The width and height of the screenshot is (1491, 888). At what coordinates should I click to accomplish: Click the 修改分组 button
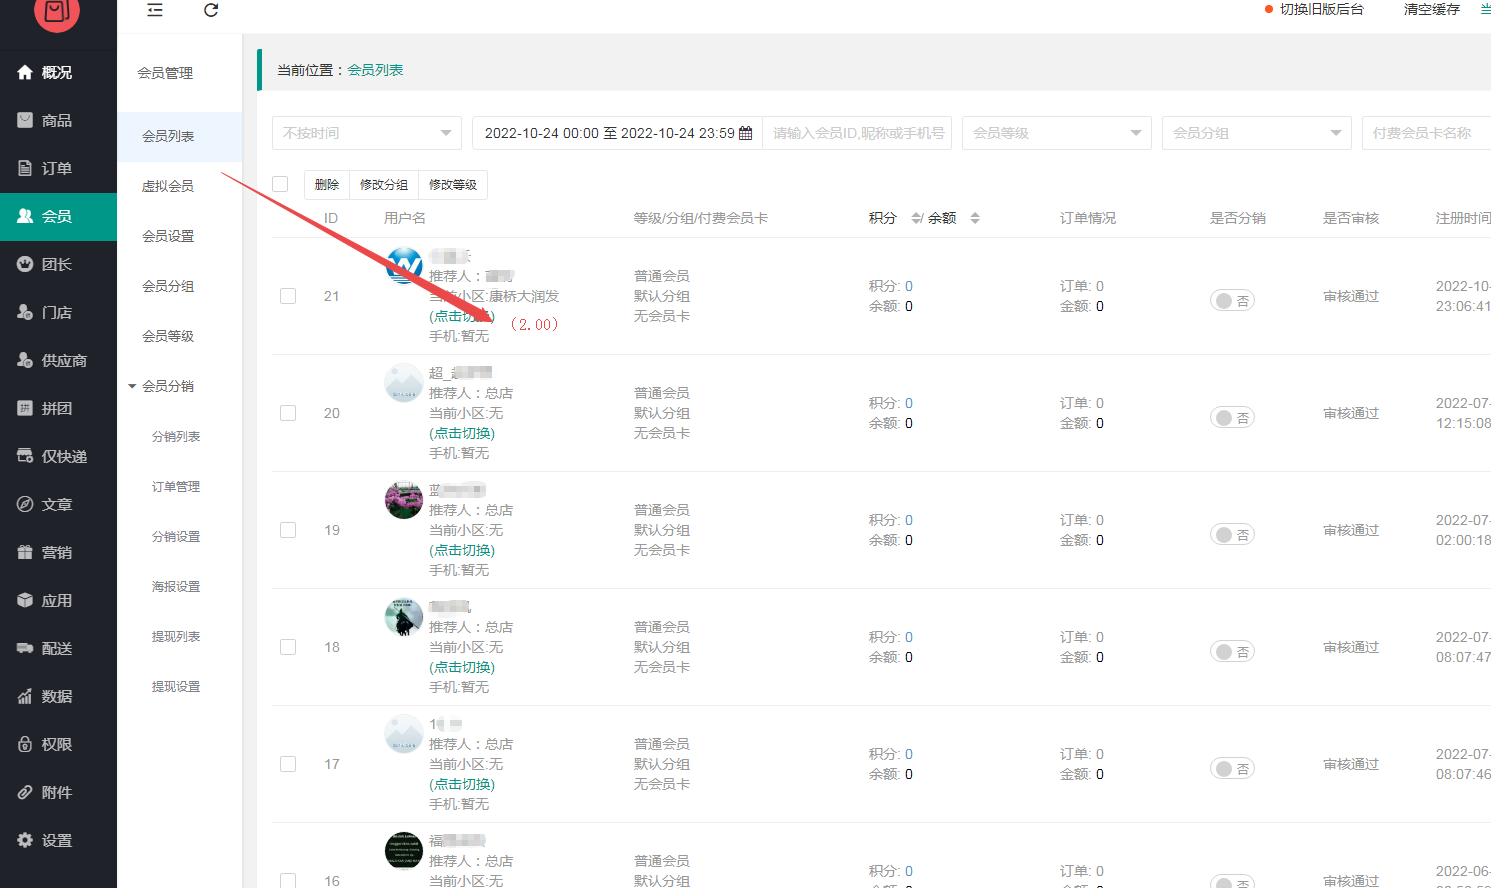[x=384, y=185]
